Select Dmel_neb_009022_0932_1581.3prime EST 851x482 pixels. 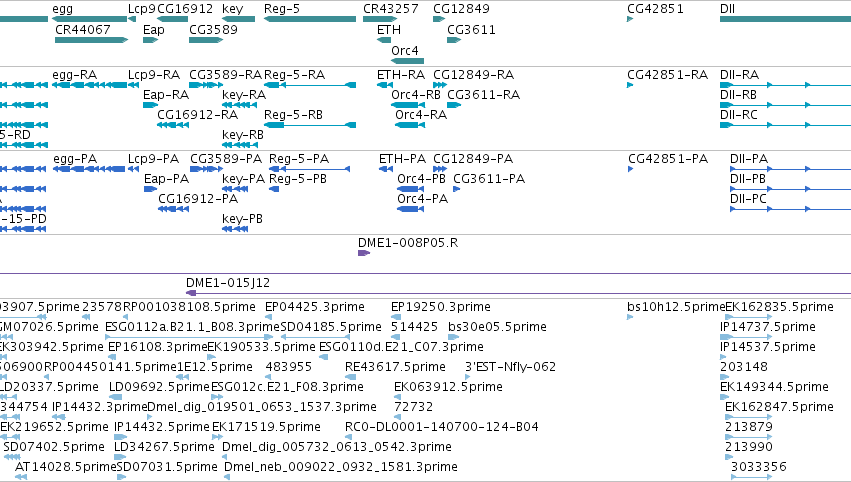341,467
